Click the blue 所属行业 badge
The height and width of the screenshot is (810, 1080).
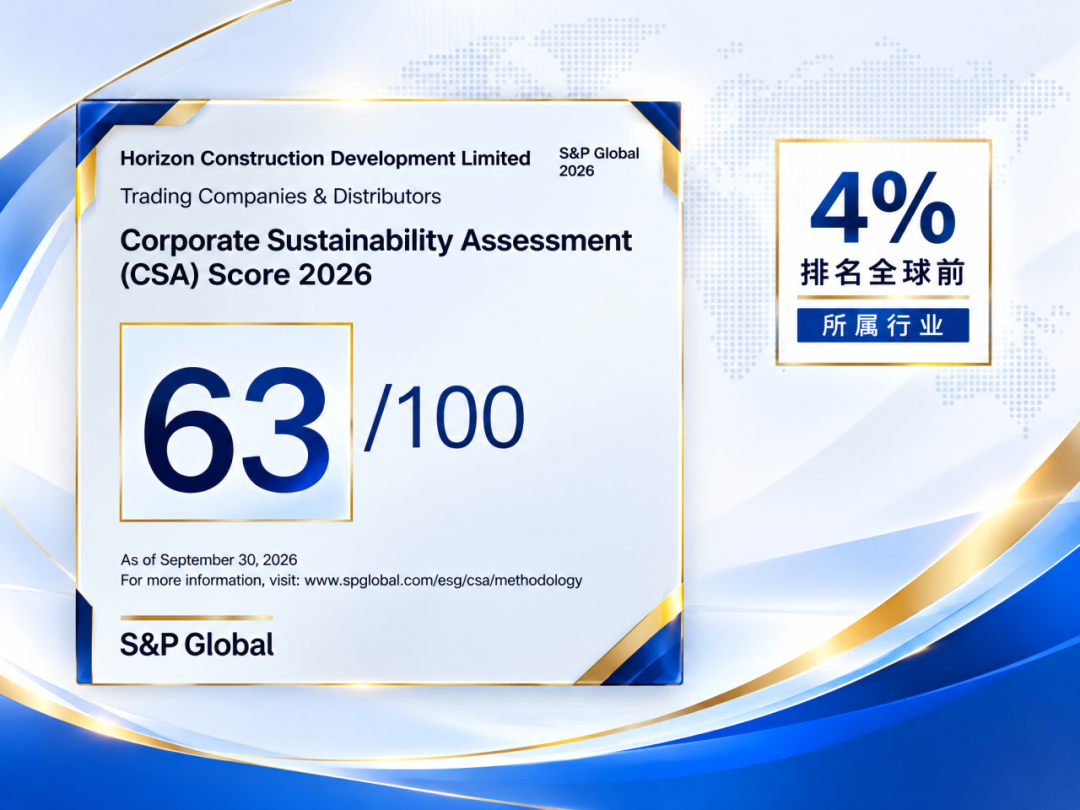click(x=883, y=325)
